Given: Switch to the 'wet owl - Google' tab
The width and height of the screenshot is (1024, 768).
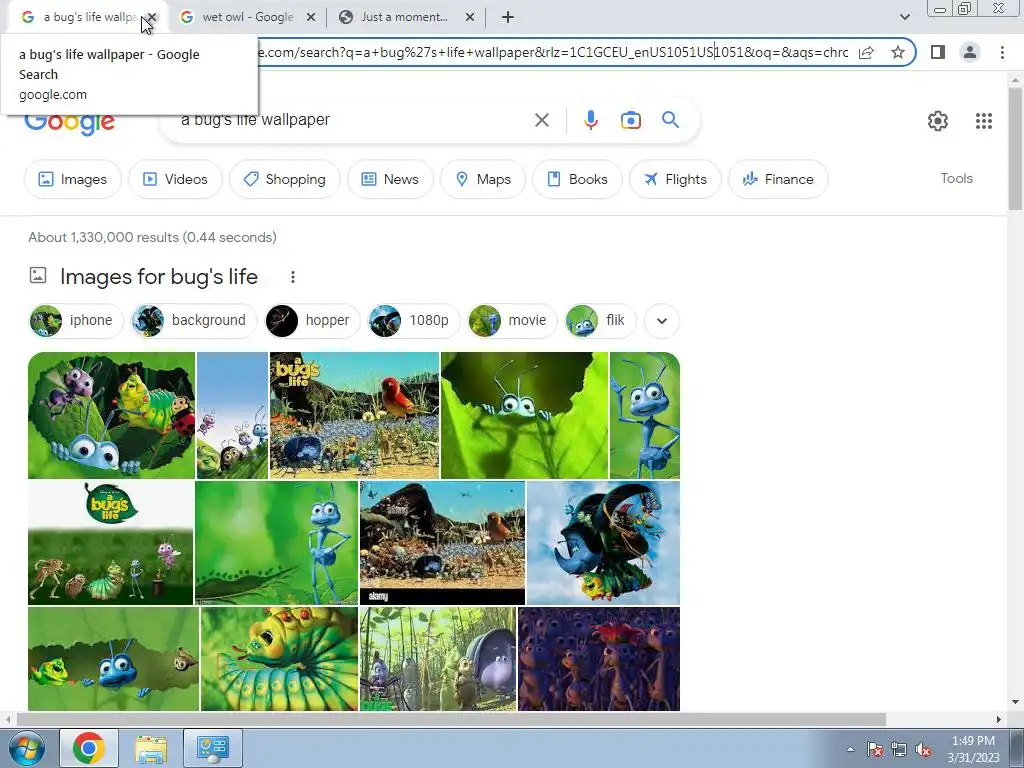Looking at the screenshot, I should click(246, 17).
